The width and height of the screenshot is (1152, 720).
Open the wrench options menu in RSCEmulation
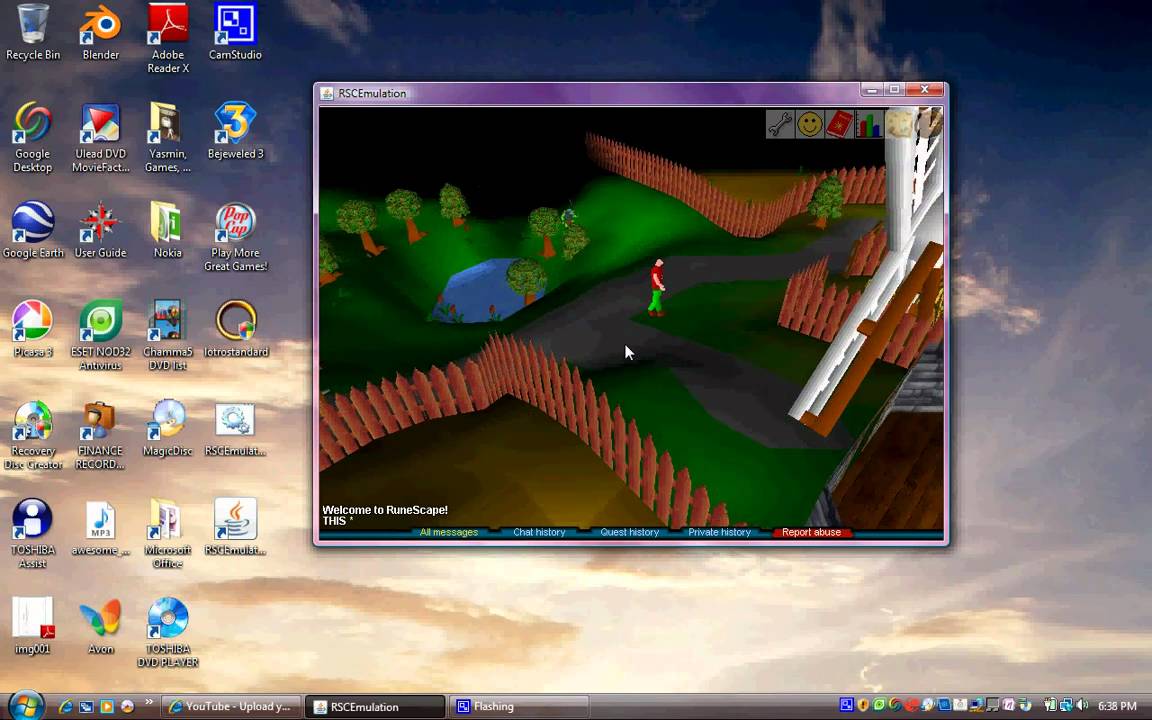[780, 124]
